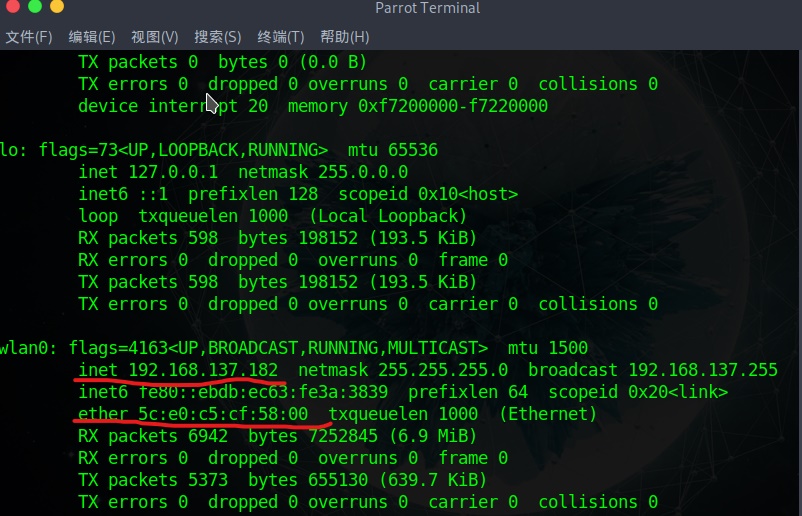This screenshot has width=802, height=516.
Task: Click the scopeid 0x20<link> text
Action: (x=638, y=392)
